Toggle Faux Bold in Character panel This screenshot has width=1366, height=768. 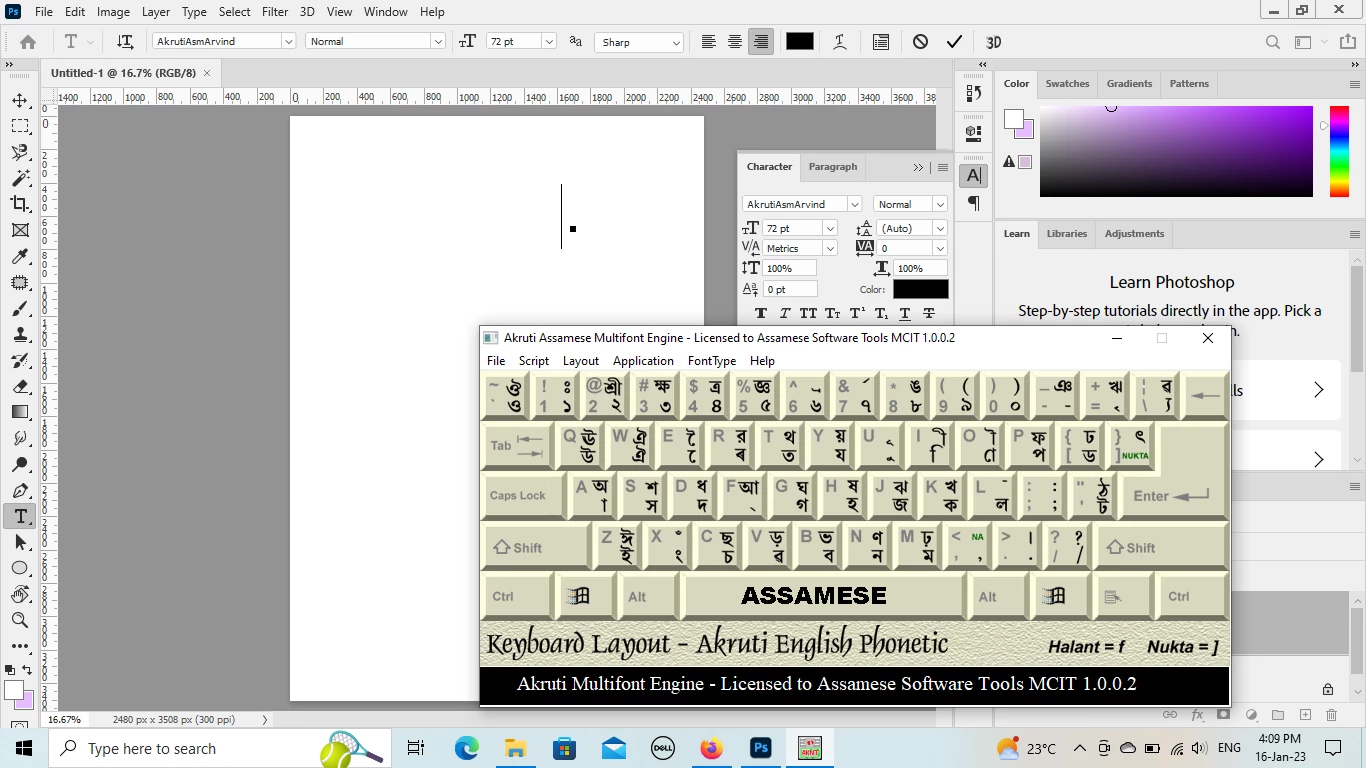(x=761, y=313)
